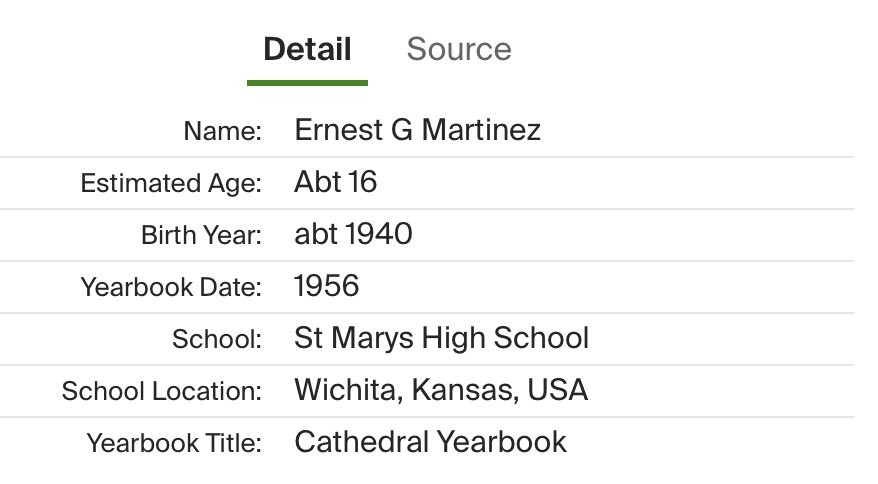
Task: Click the "Yearbook Title:" label
Action: pos(173,443)
